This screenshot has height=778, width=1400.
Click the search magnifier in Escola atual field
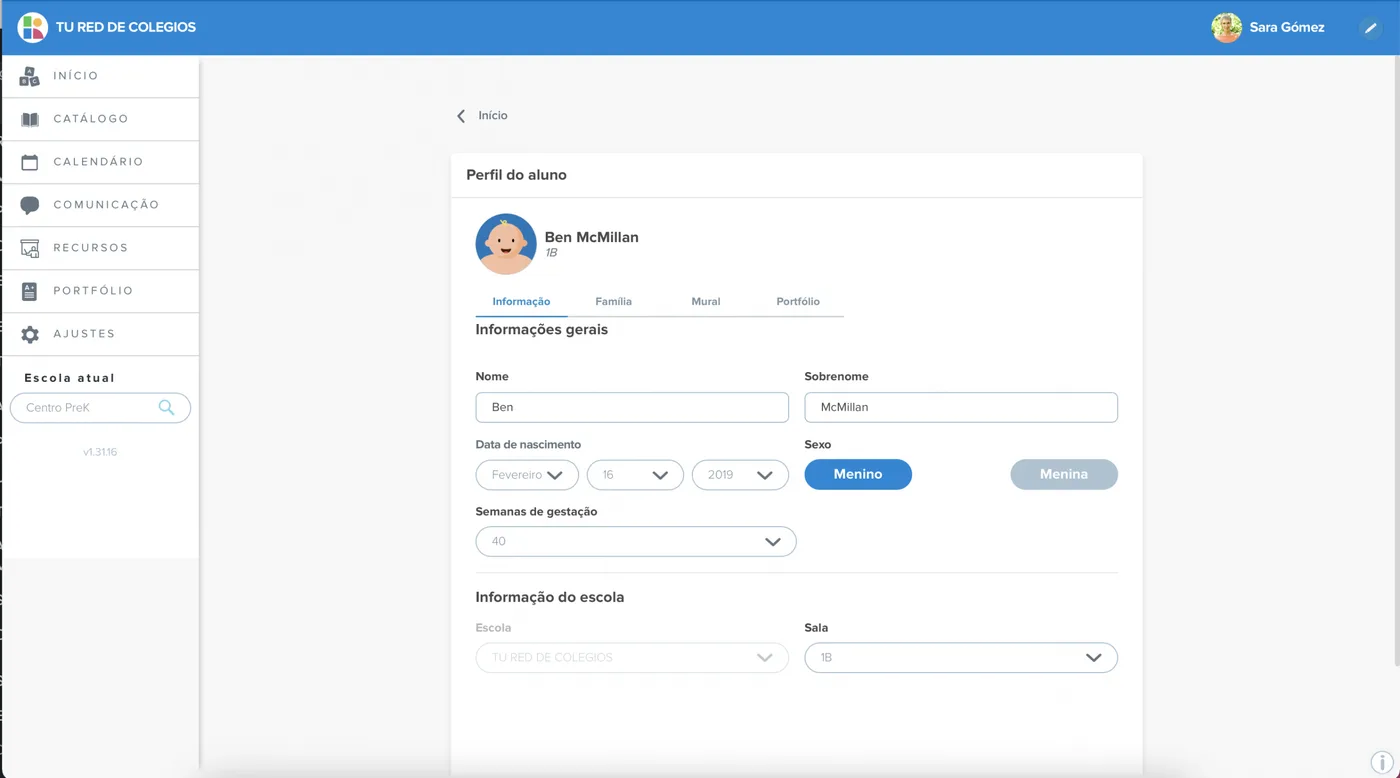tap(166, 407)
